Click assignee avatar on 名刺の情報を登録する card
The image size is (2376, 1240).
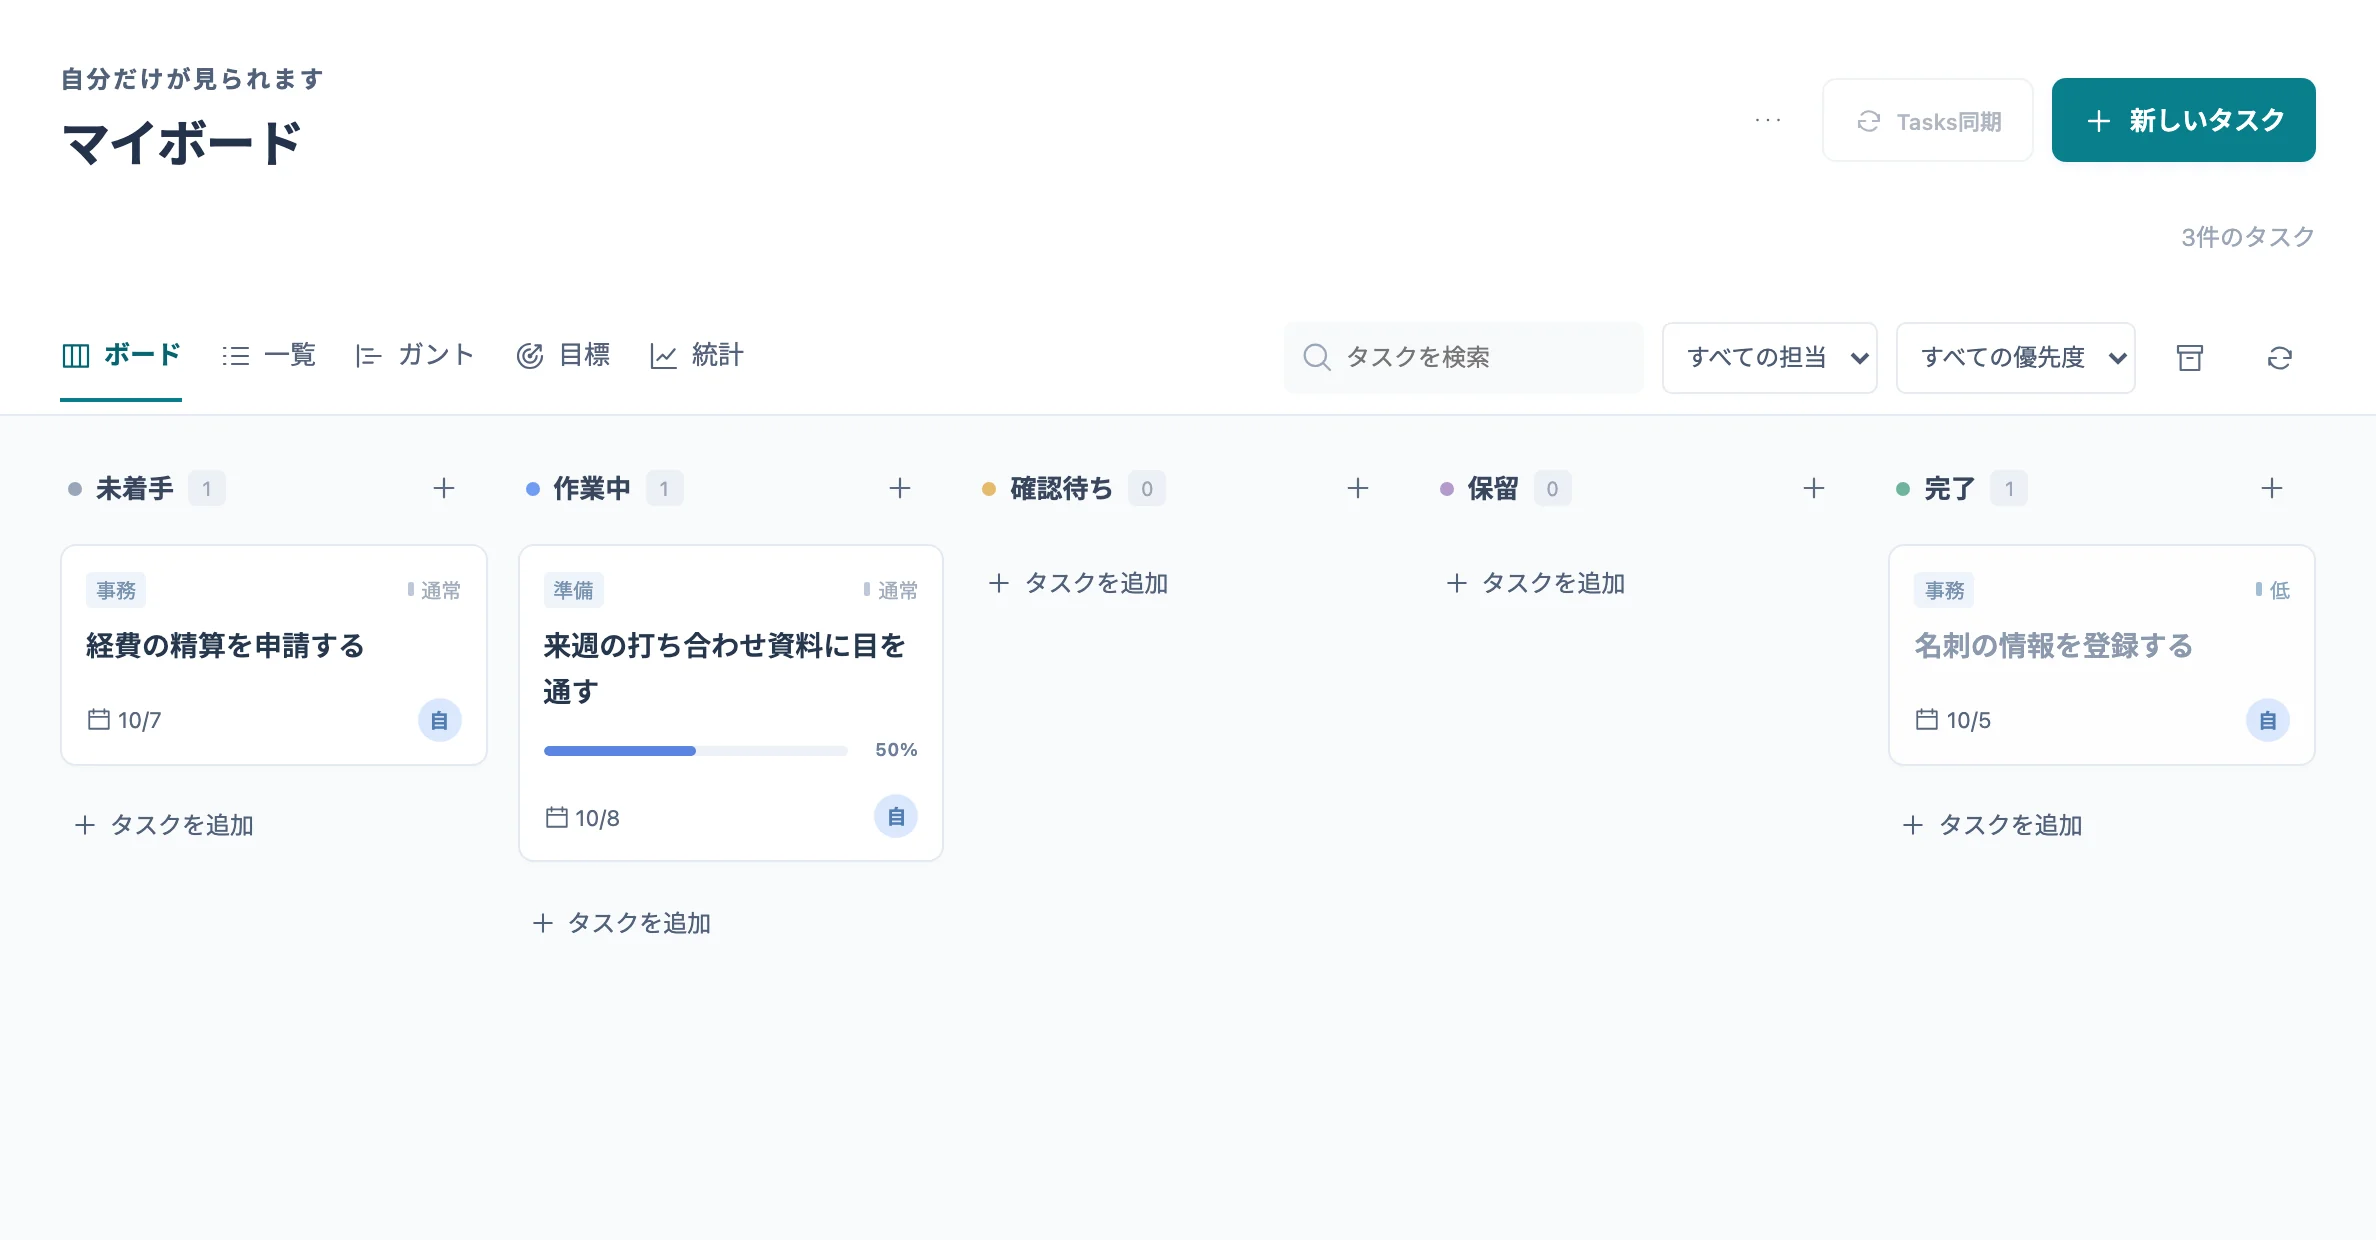[2268, 720]
